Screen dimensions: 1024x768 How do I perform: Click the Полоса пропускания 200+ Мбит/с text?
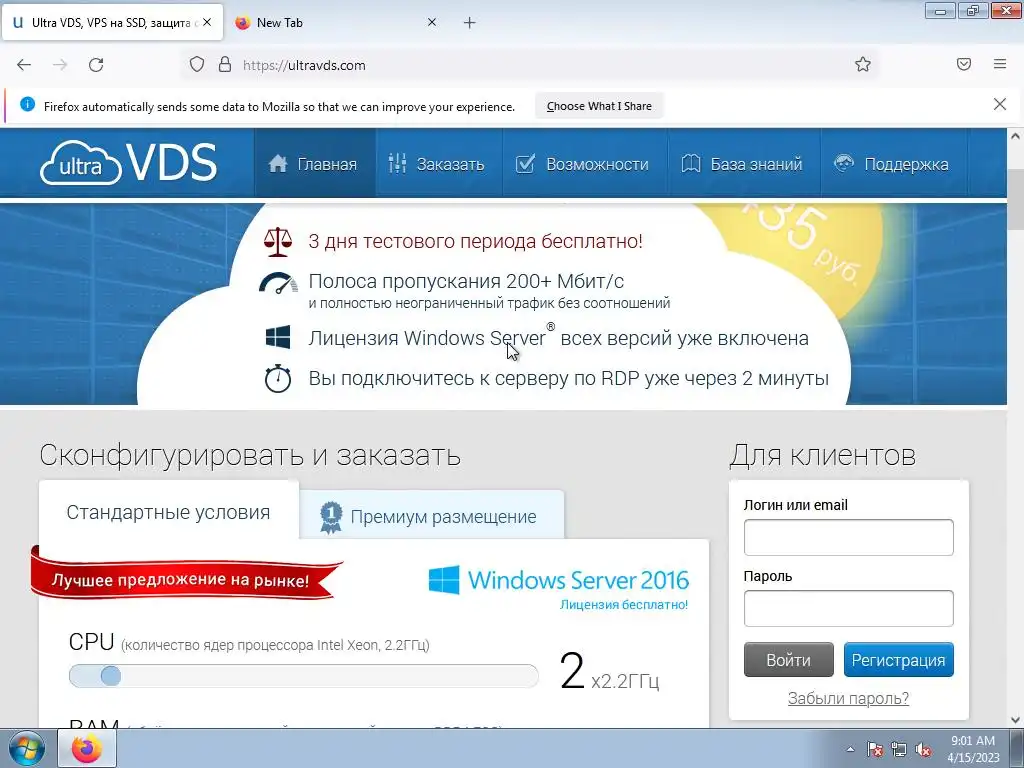coord(466,281)
